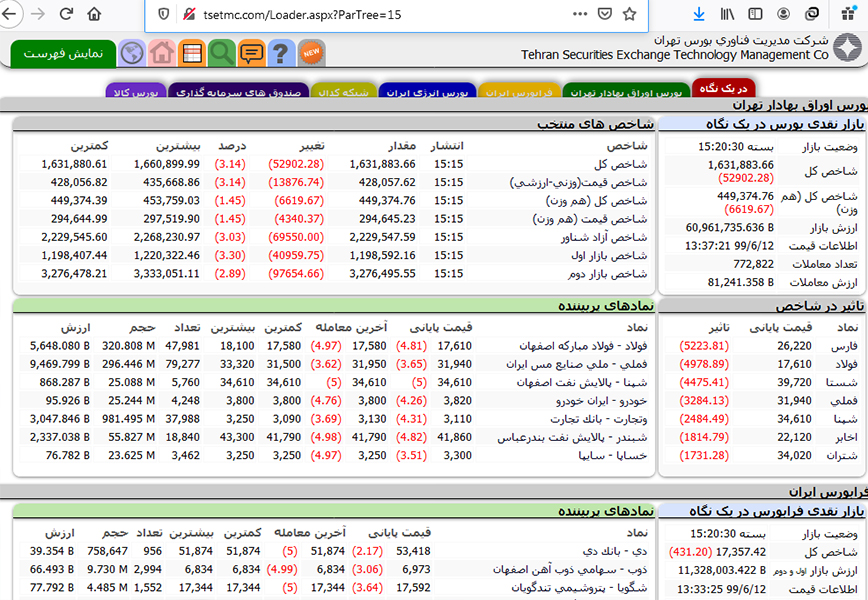Open the orange table grid icon
This screenshot has height=600, width=868.
coord(192,53)
